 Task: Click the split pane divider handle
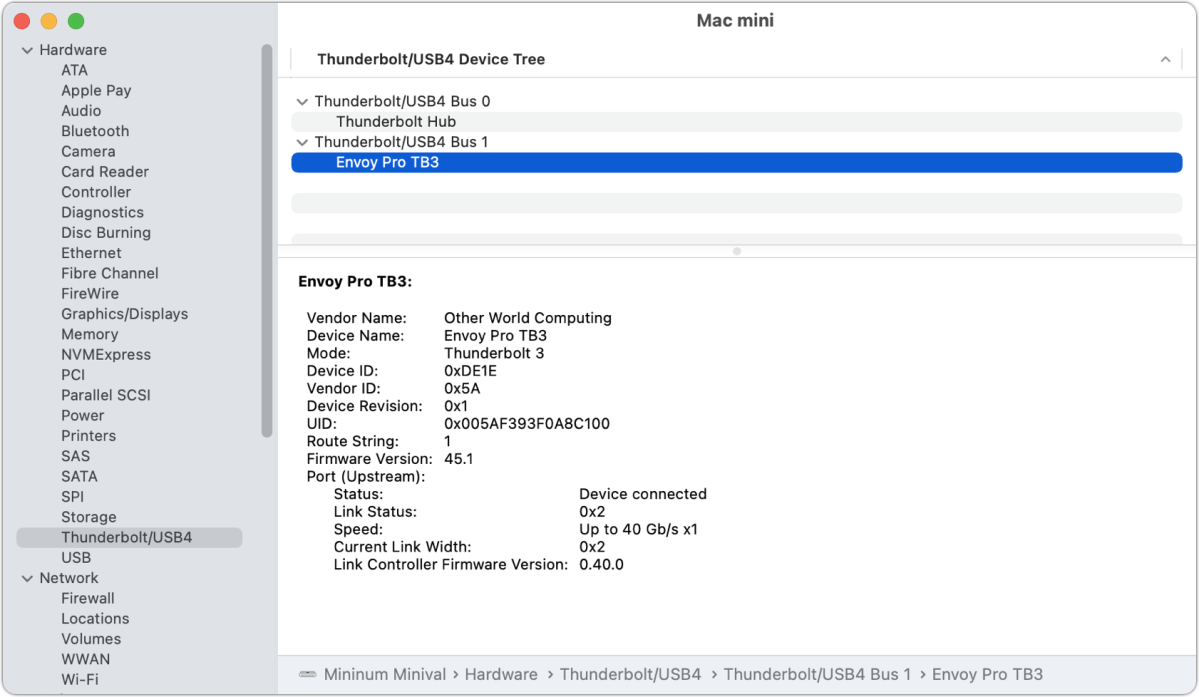tap(736, 251)
